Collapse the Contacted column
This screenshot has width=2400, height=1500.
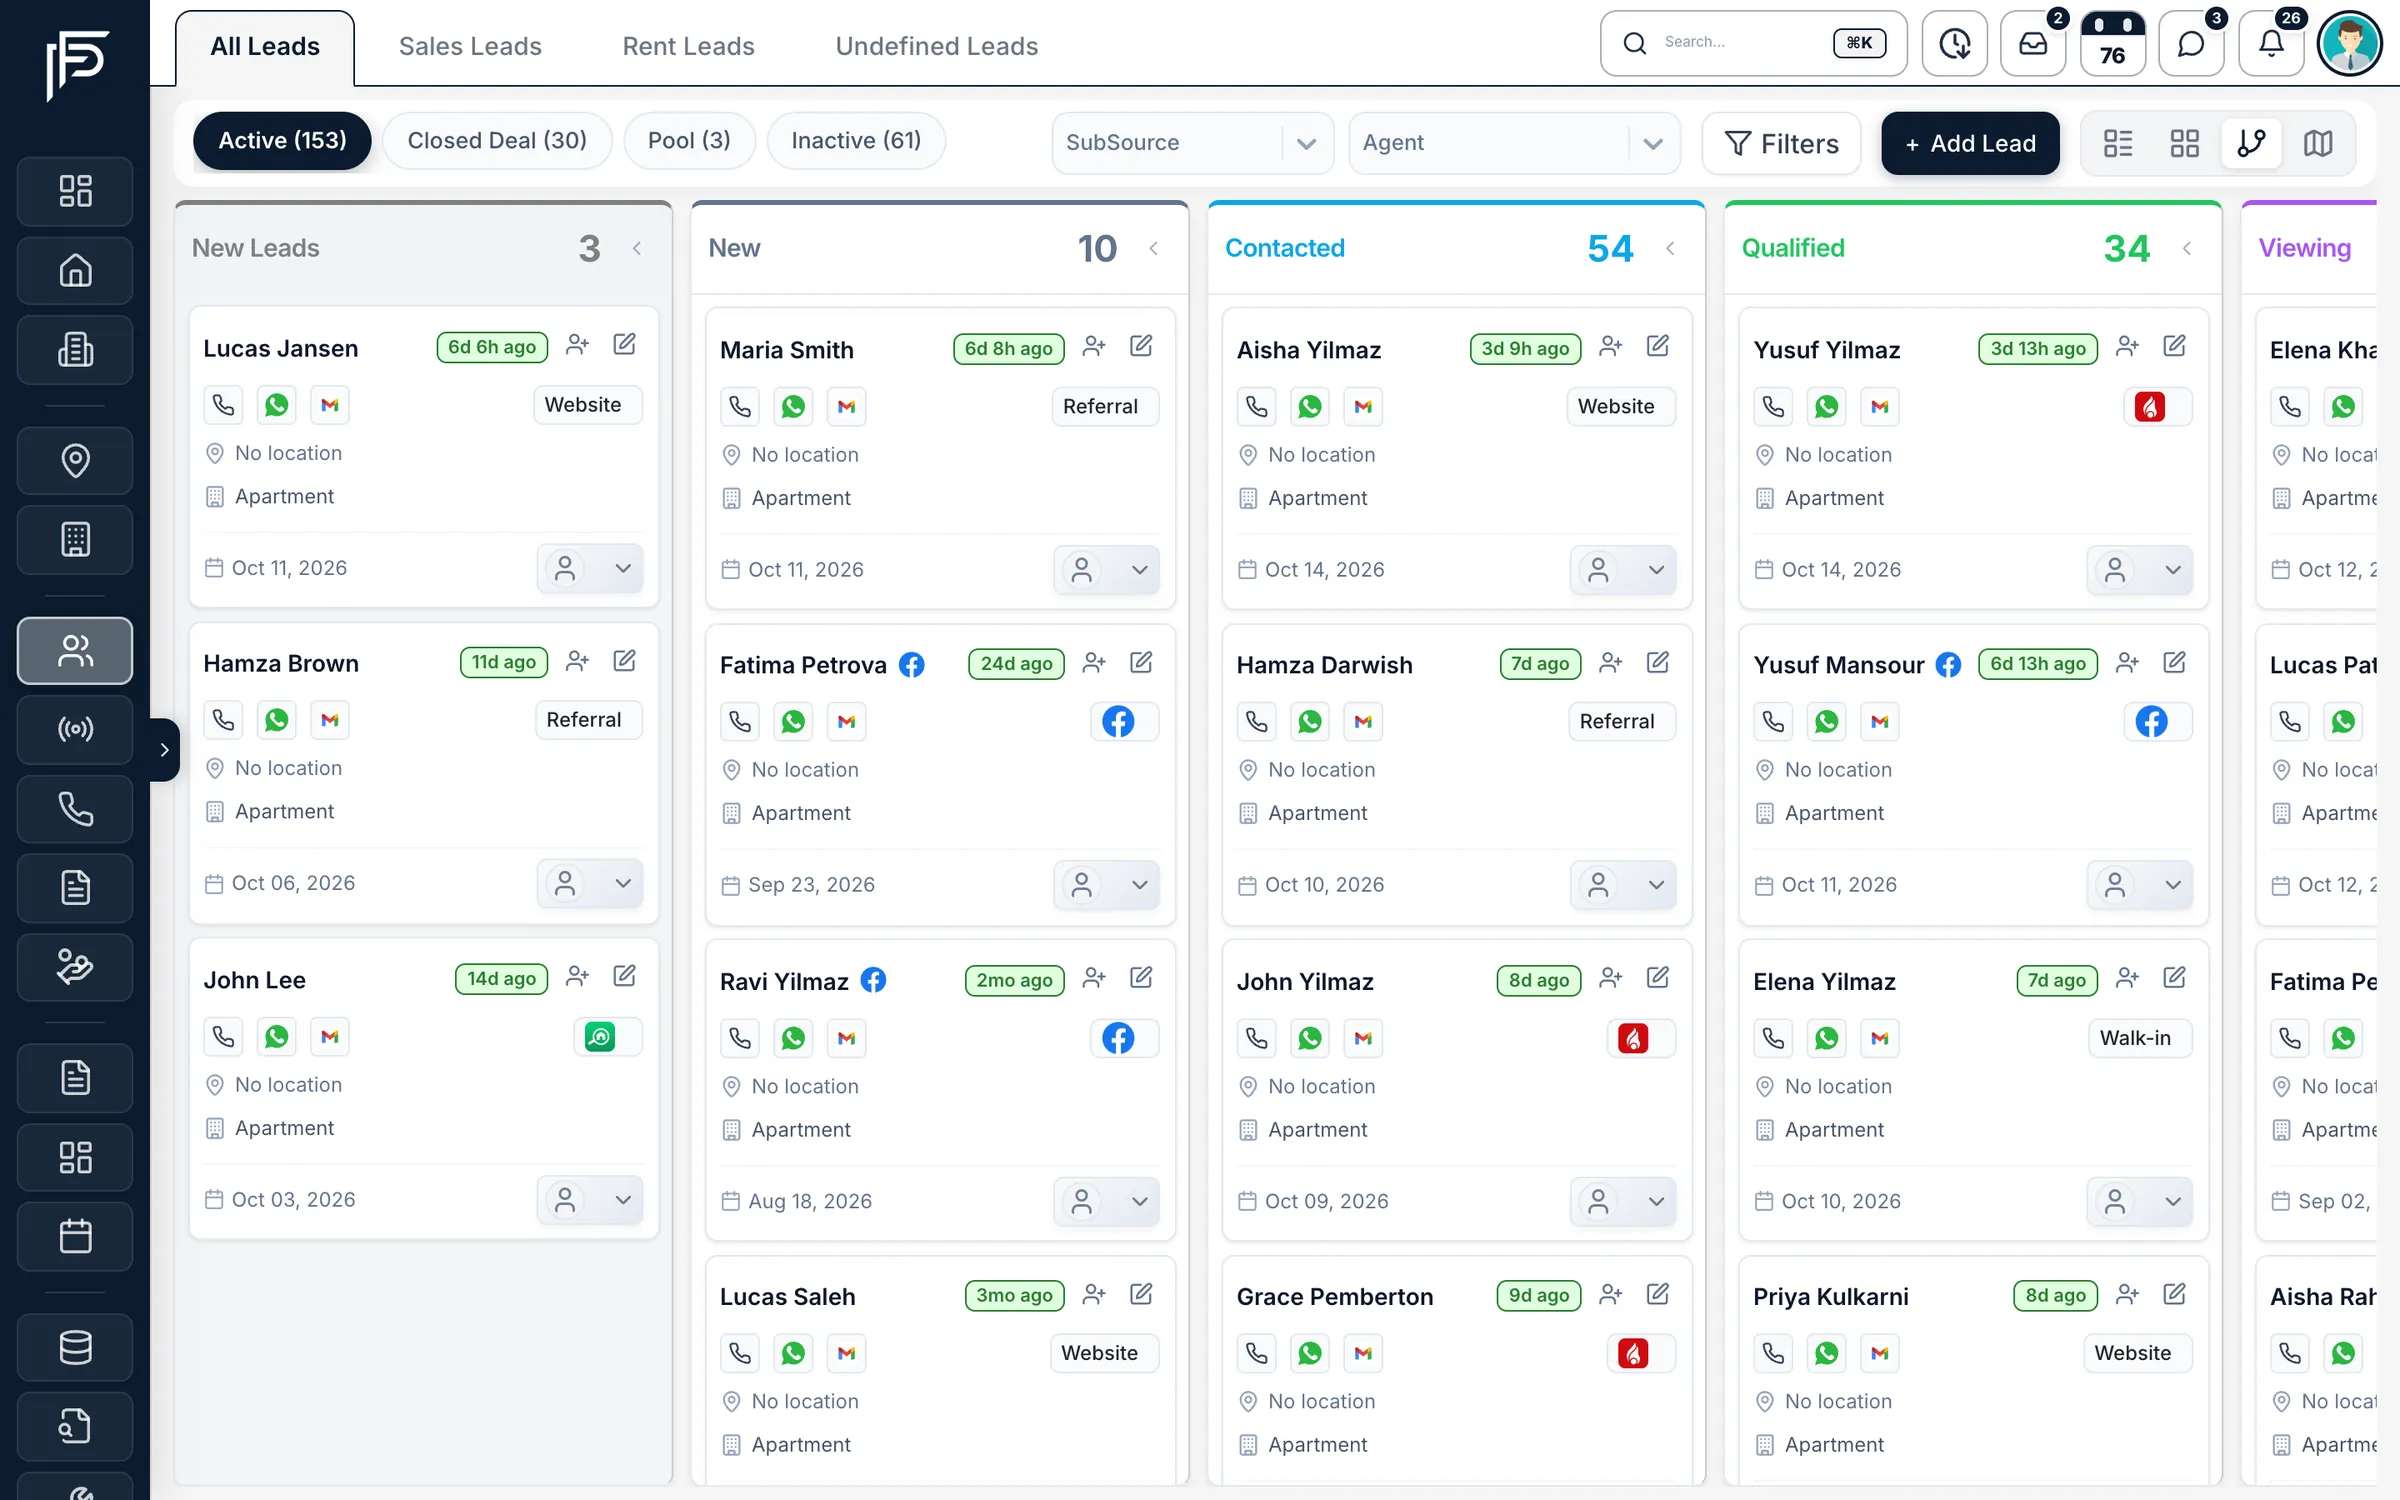coord(1670,248)
